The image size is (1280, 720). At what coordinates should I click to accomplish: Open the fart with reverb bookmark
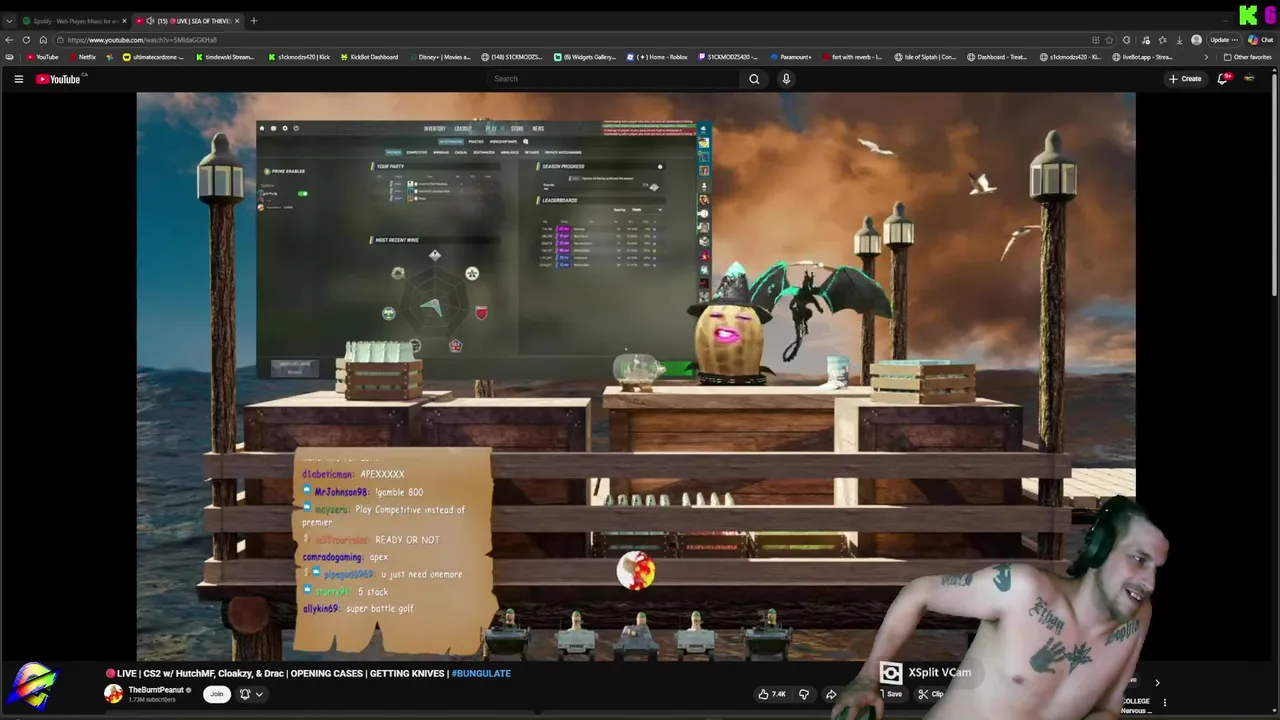click(x=852, y=57)
